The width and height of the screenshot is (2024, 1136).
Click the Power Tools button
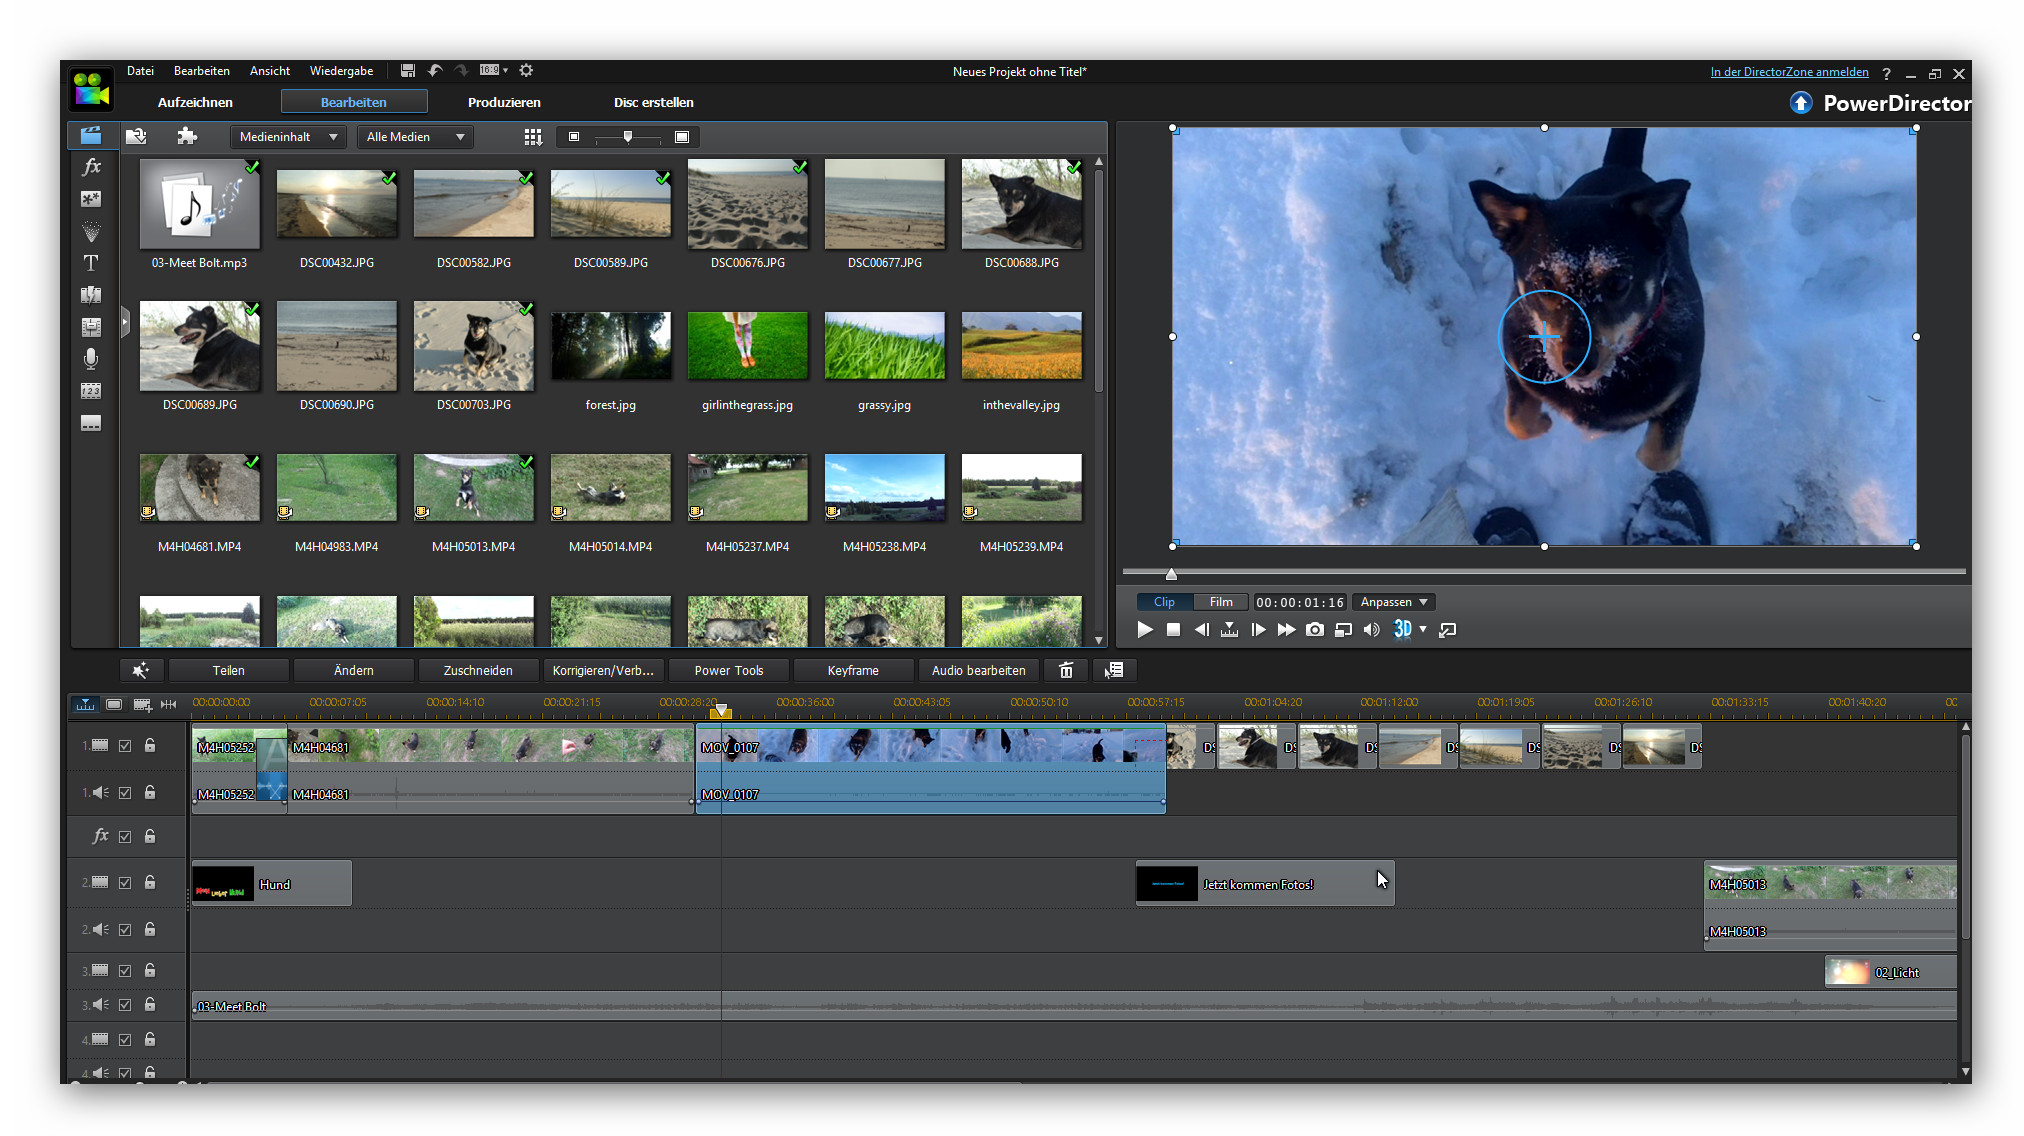pyautogui.click(x=728, y=670)
